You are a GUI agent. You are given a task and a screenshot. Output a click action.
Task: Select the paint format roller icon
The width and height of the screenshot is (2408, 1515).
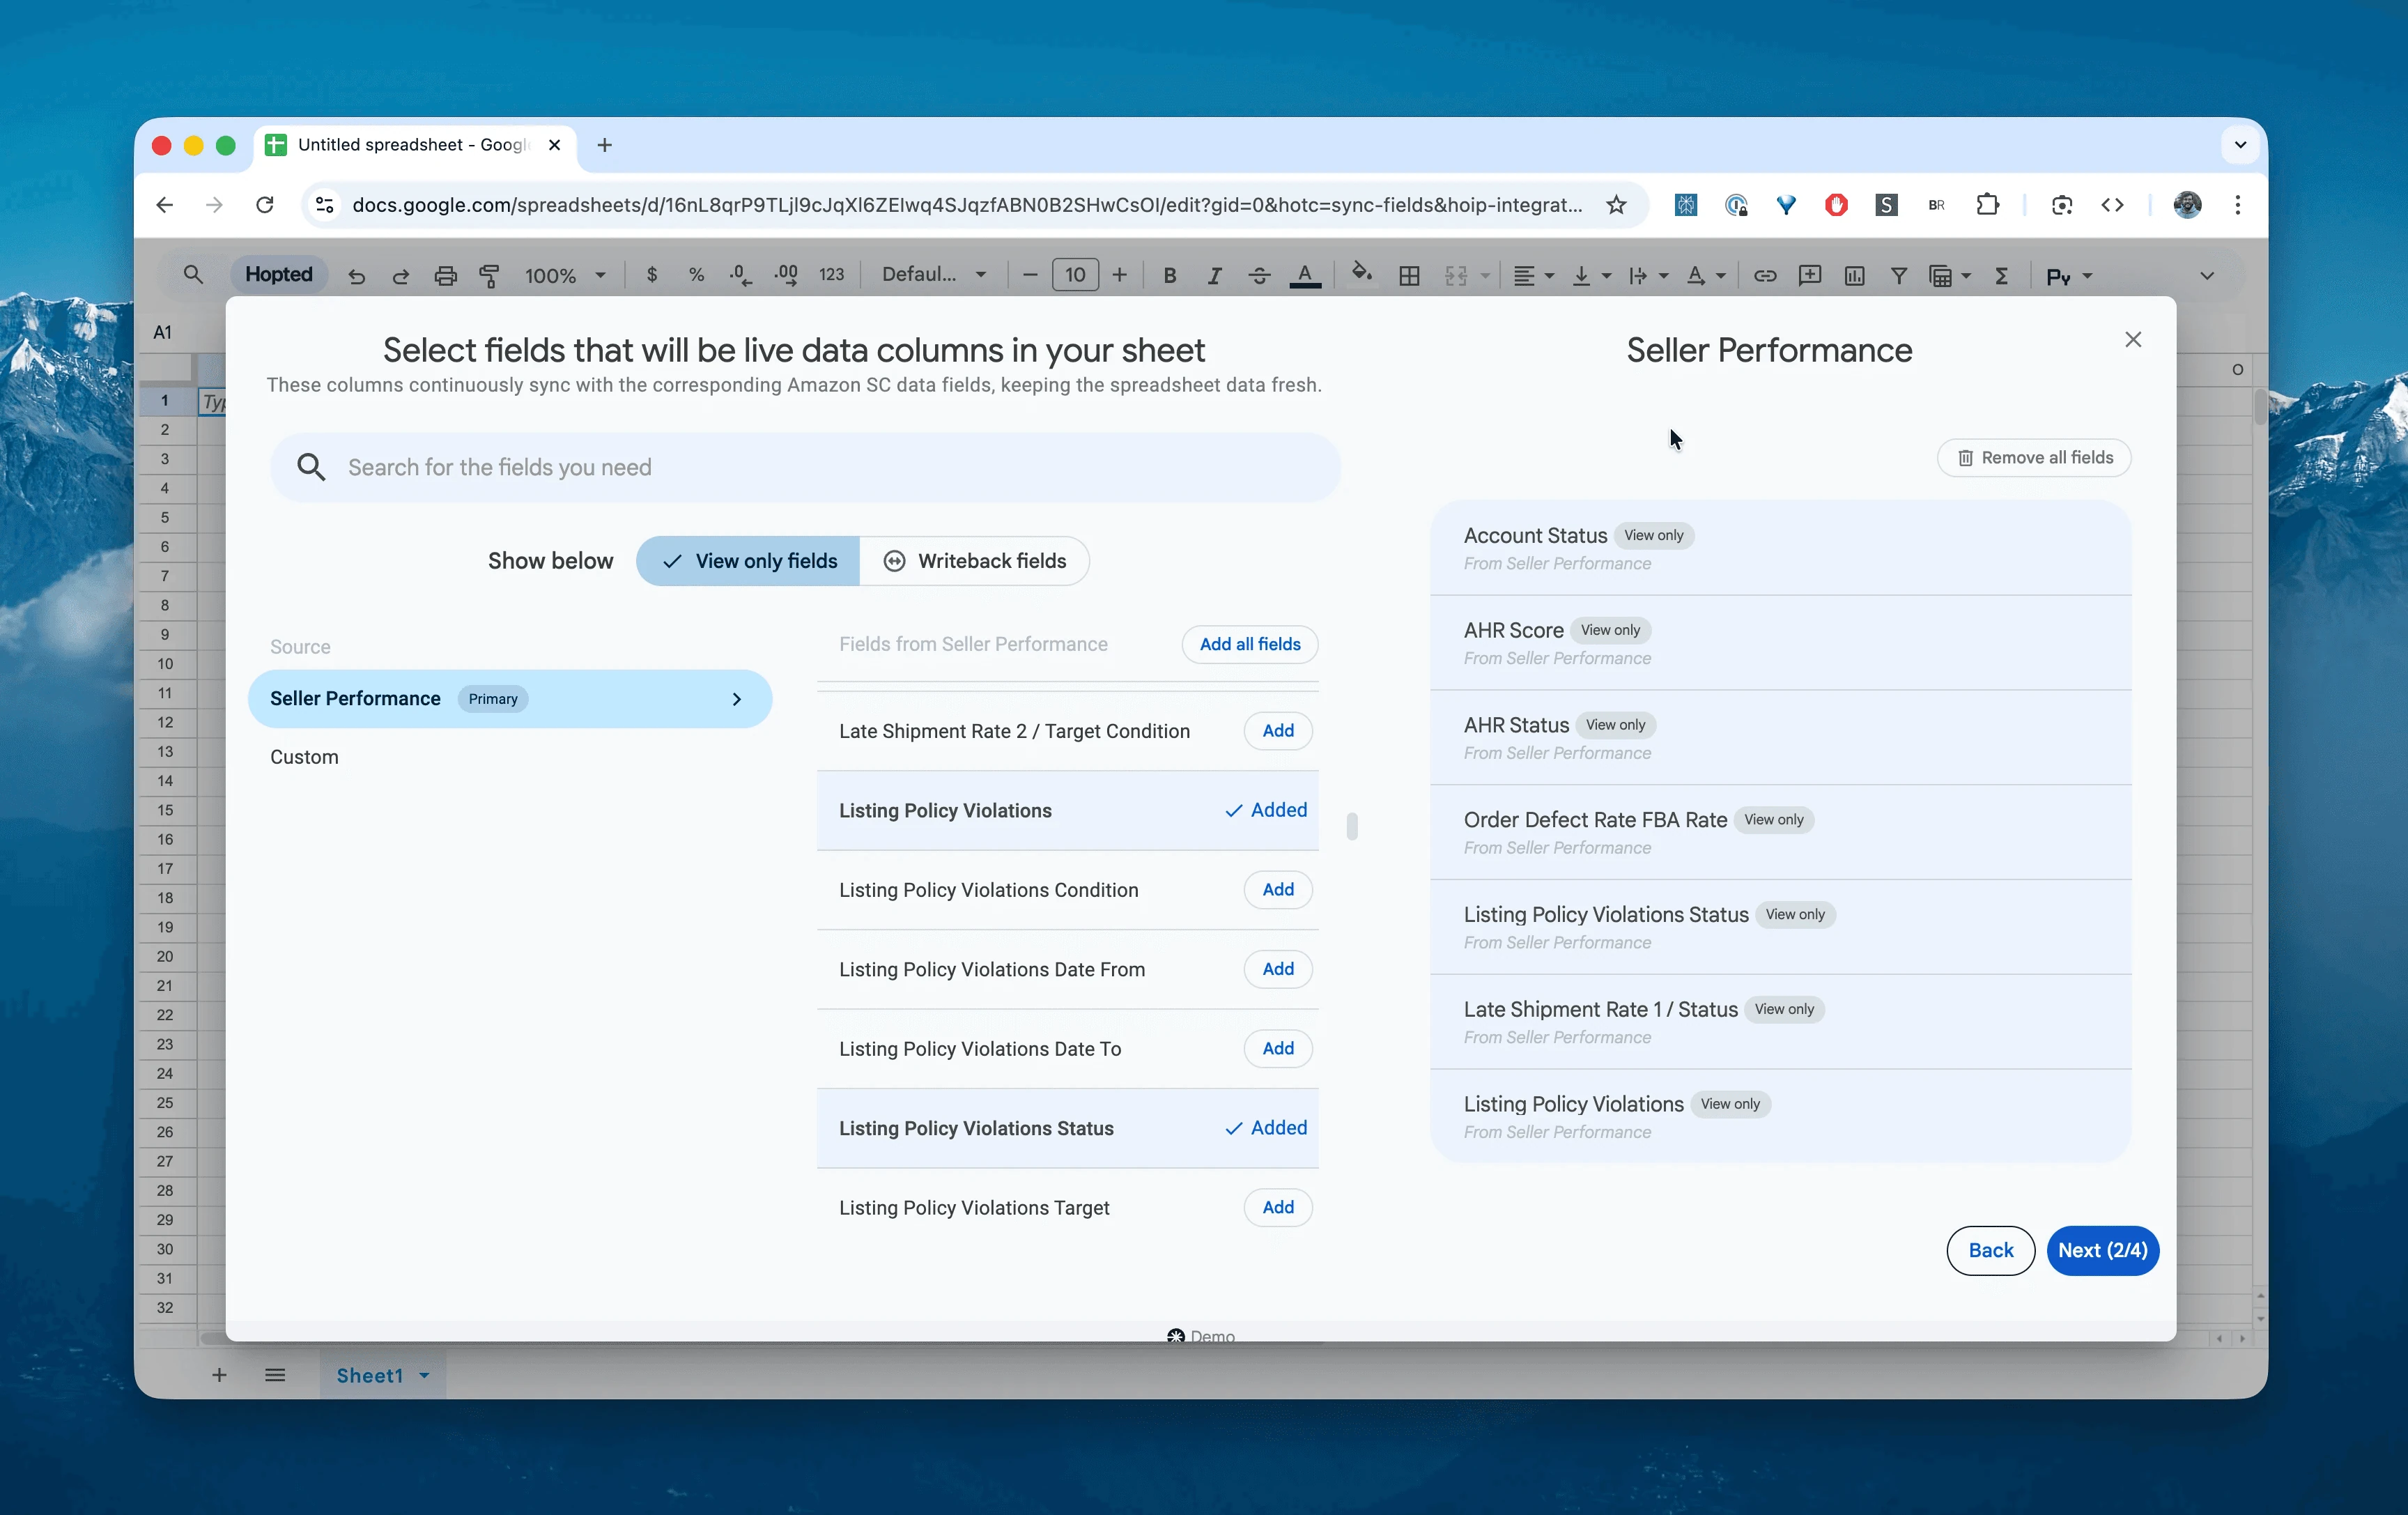[x=489, y=276]
